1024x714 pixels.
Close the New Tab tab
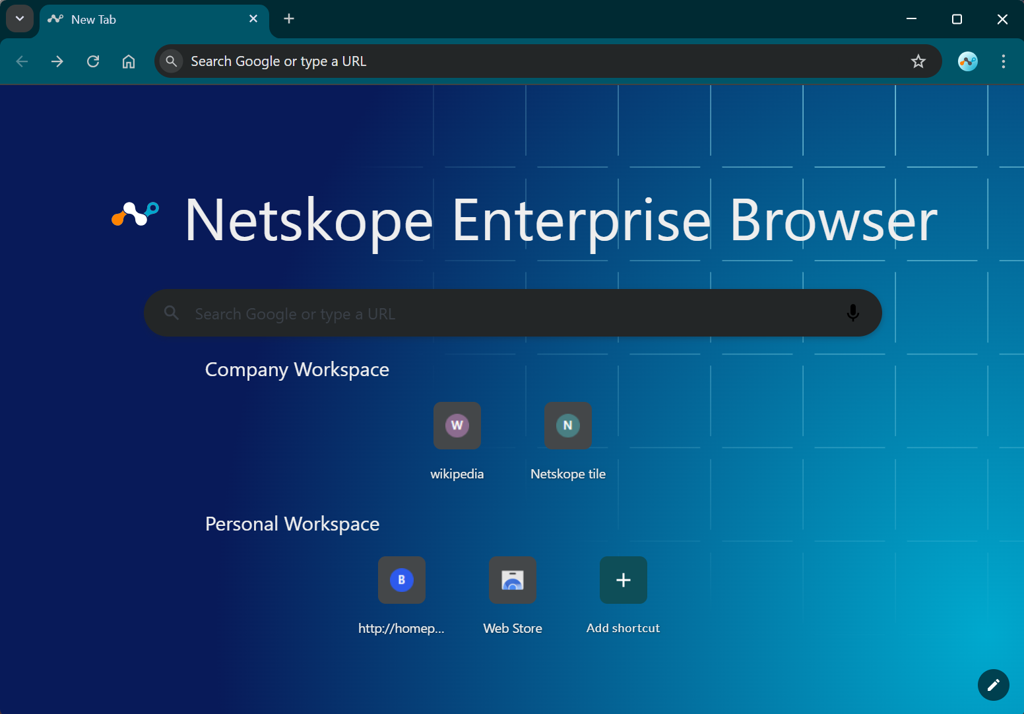point(253,19)
